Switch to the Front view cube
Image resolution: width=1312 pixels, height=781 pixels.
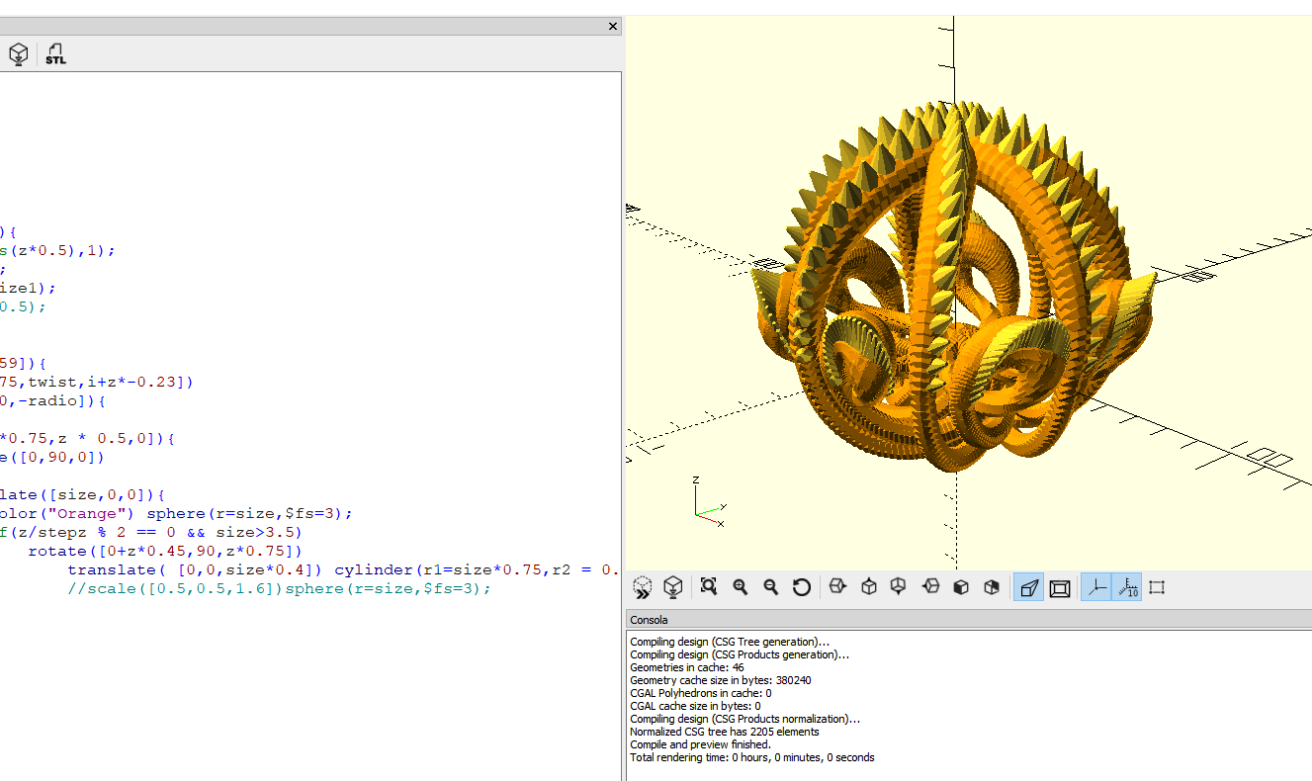click(961, 587)
